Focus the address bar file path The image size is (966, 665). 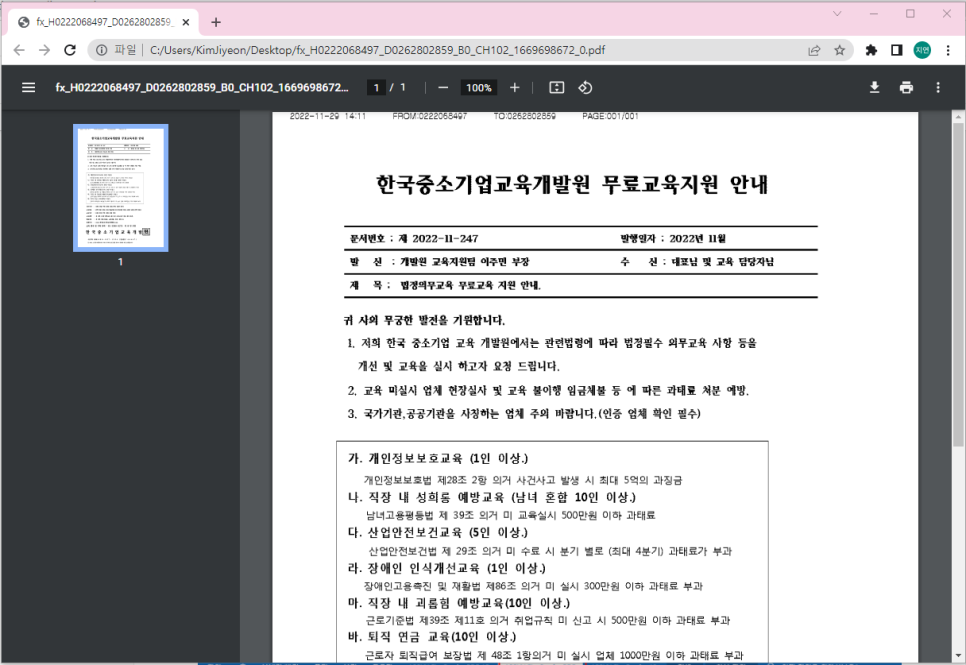377,50
